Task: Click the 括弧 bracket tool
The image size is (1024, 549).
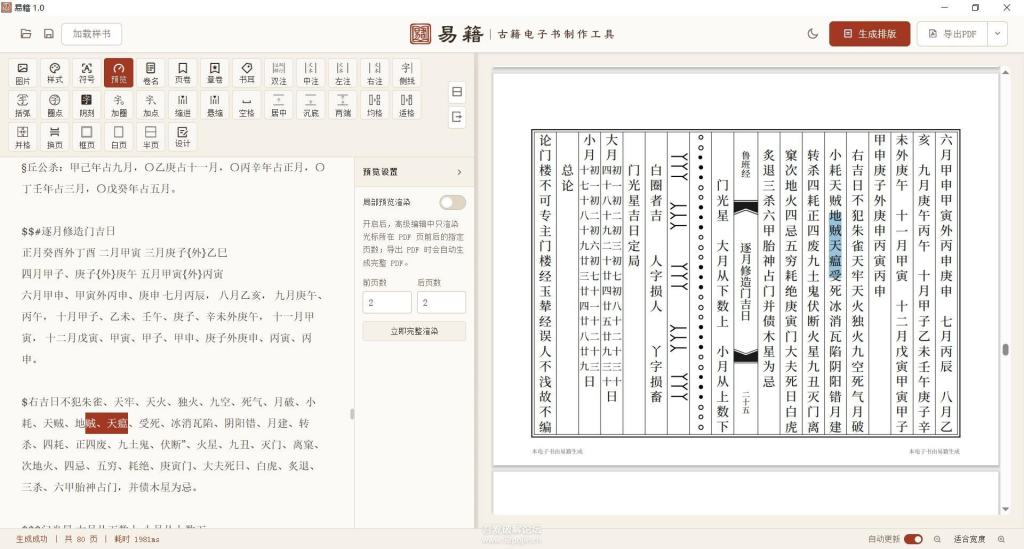Action: [x=23, y=104]
